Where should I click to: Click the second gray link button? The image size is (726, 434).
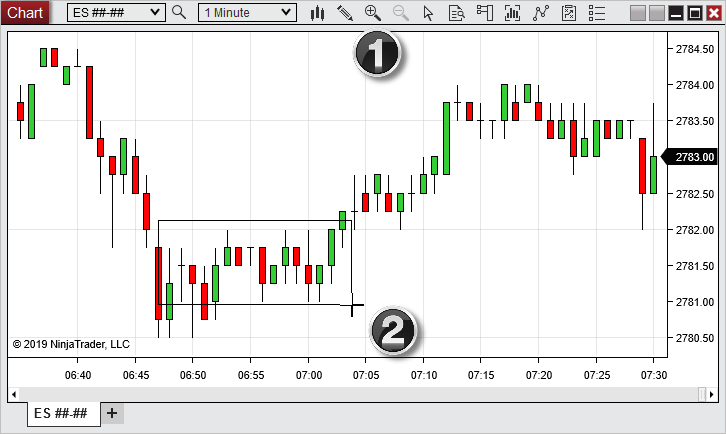click(x=657, y=13)
